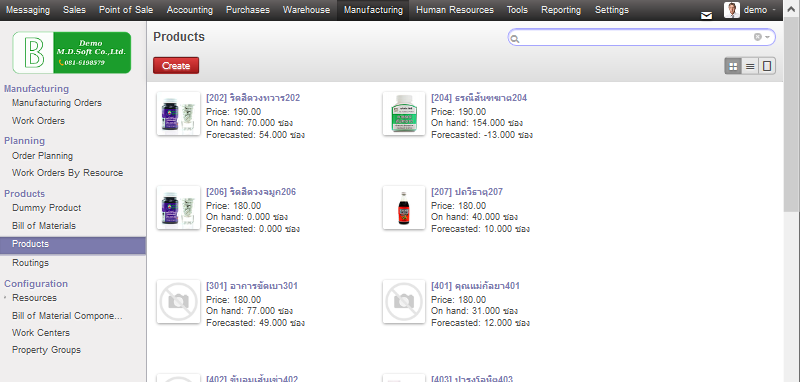
Task: Open Work Orders in sidebar
Action: pyautogui.click(x=38, y=121)
